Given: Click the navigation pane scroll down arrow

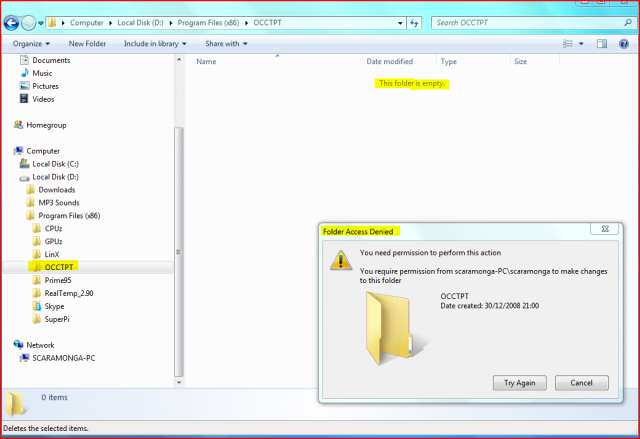Looking at the screenshot, I should (x=179, y=383).
